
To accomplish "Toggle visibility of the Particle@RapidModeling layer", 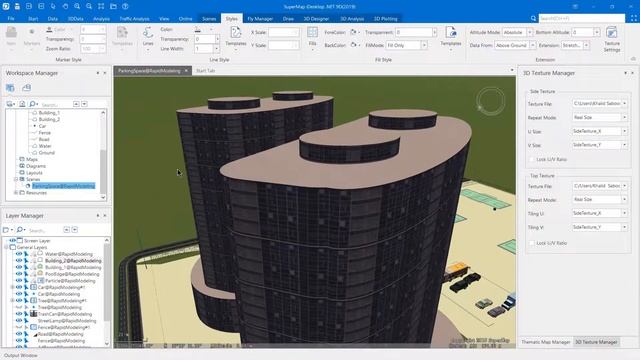I will 19,280.
